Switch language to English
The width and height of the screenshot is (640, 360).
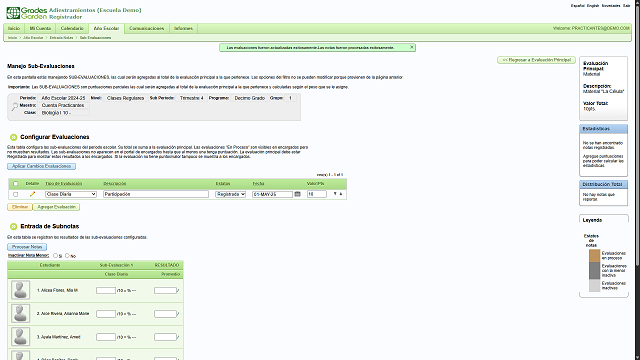pyautogui.click(x=593, y=6)
